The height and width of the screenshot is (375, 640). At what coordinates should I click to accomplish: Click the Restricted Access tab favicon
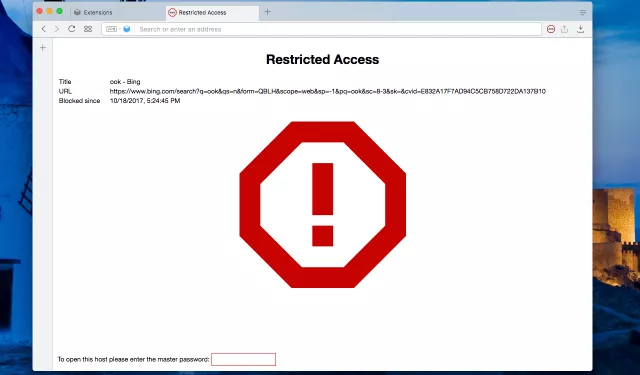tap(172, 13)
